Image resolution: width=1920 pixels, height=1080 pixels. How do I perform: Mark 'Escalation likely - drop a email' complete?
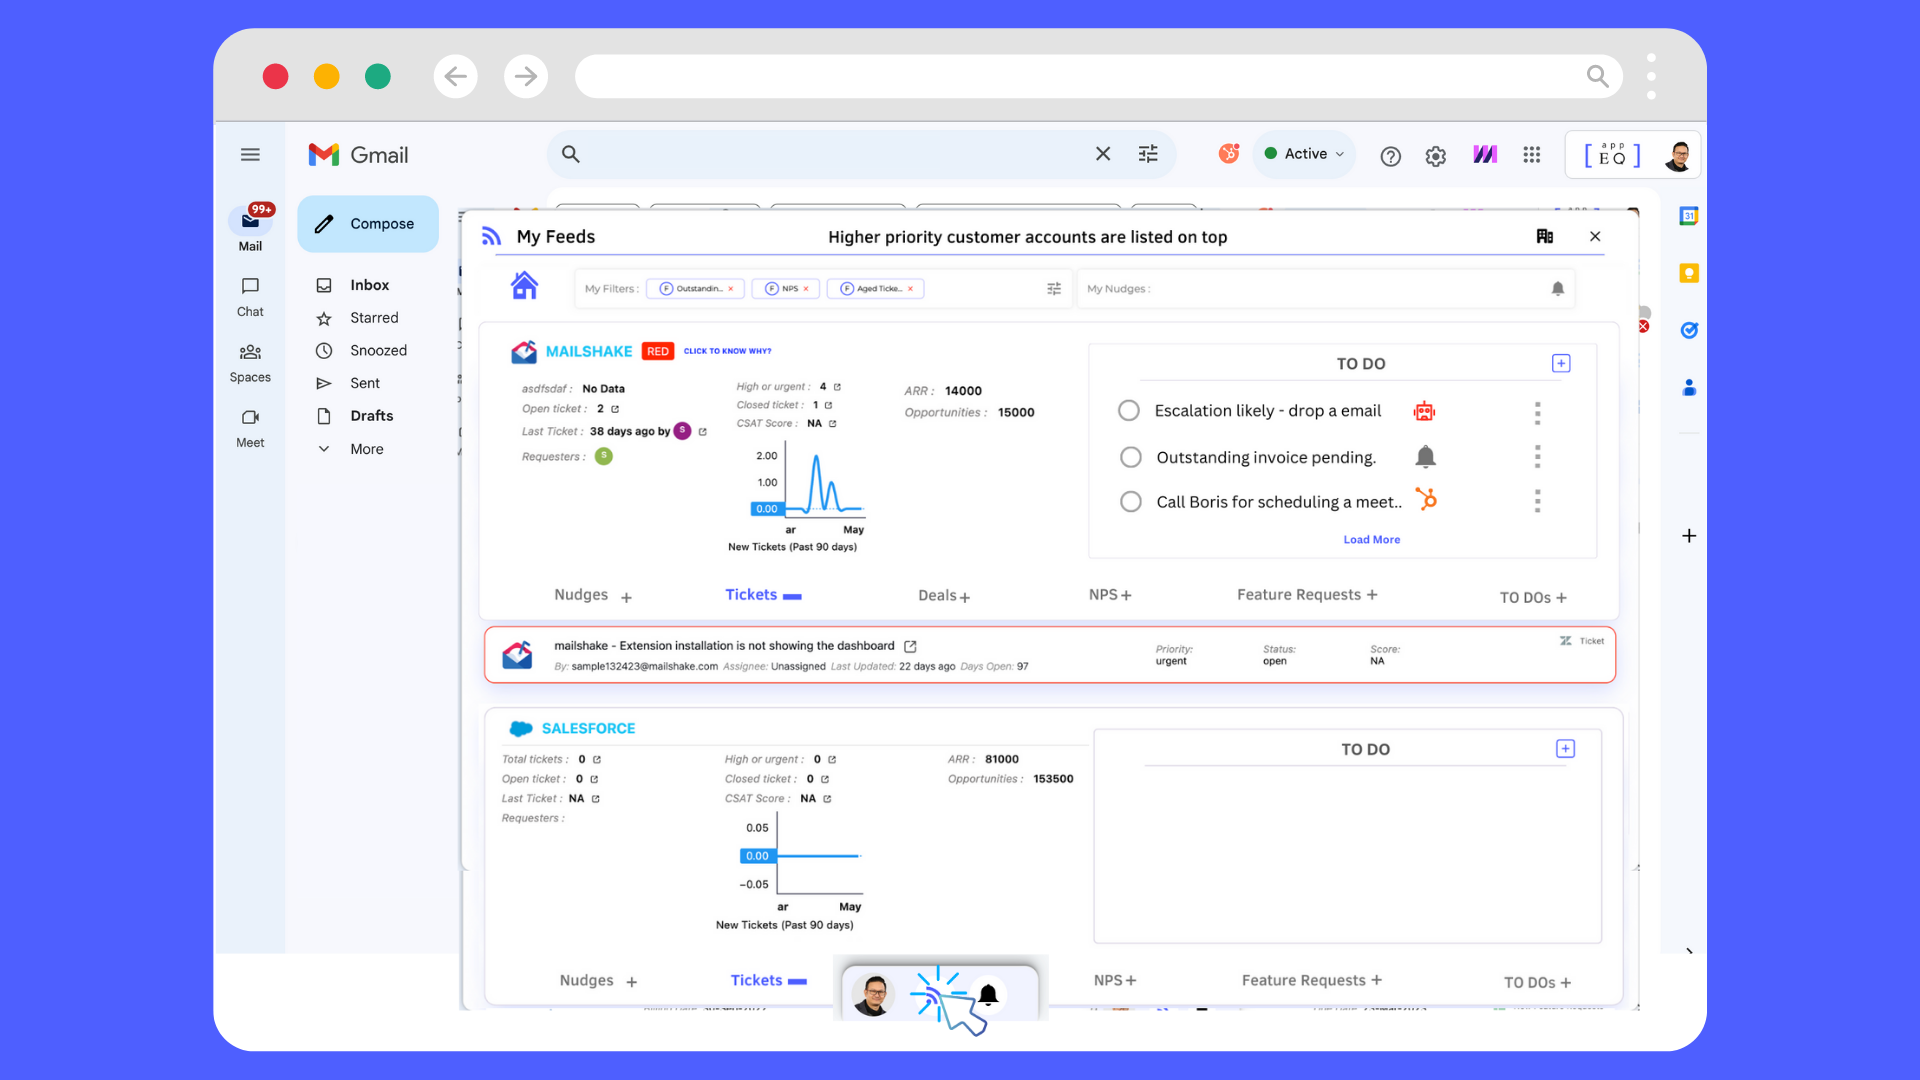1129,410
